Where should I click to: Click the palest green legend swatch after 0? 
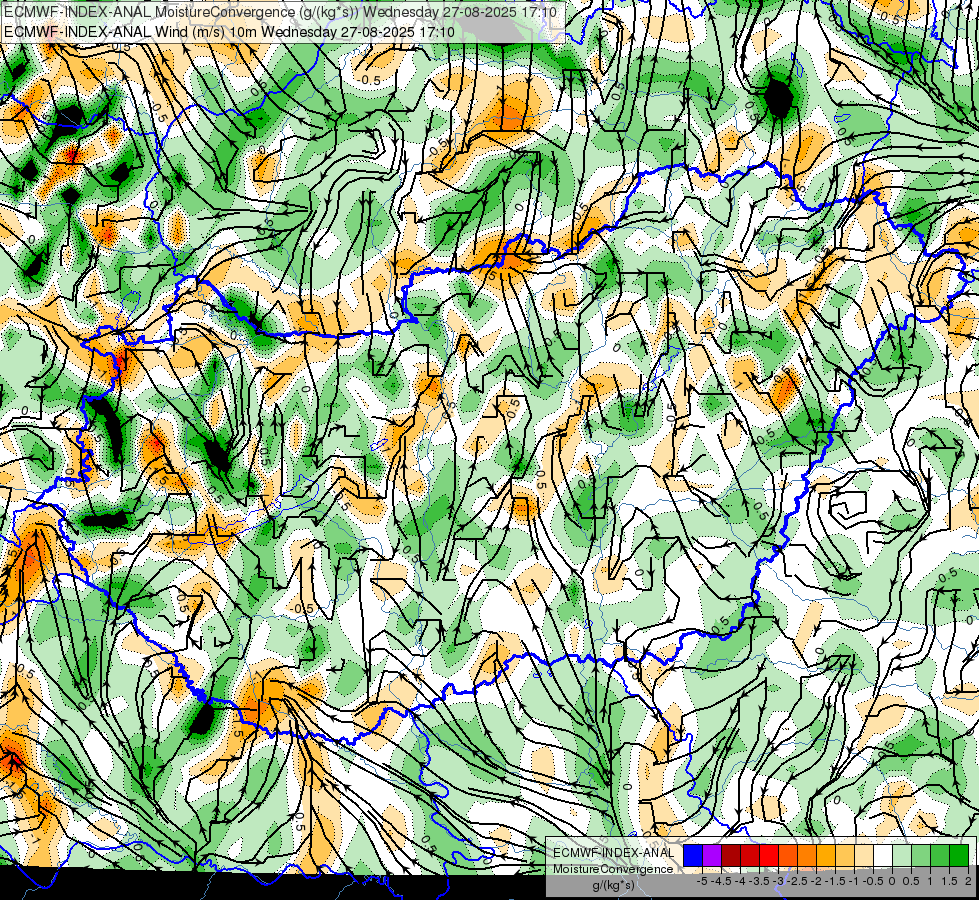[902, 856]
